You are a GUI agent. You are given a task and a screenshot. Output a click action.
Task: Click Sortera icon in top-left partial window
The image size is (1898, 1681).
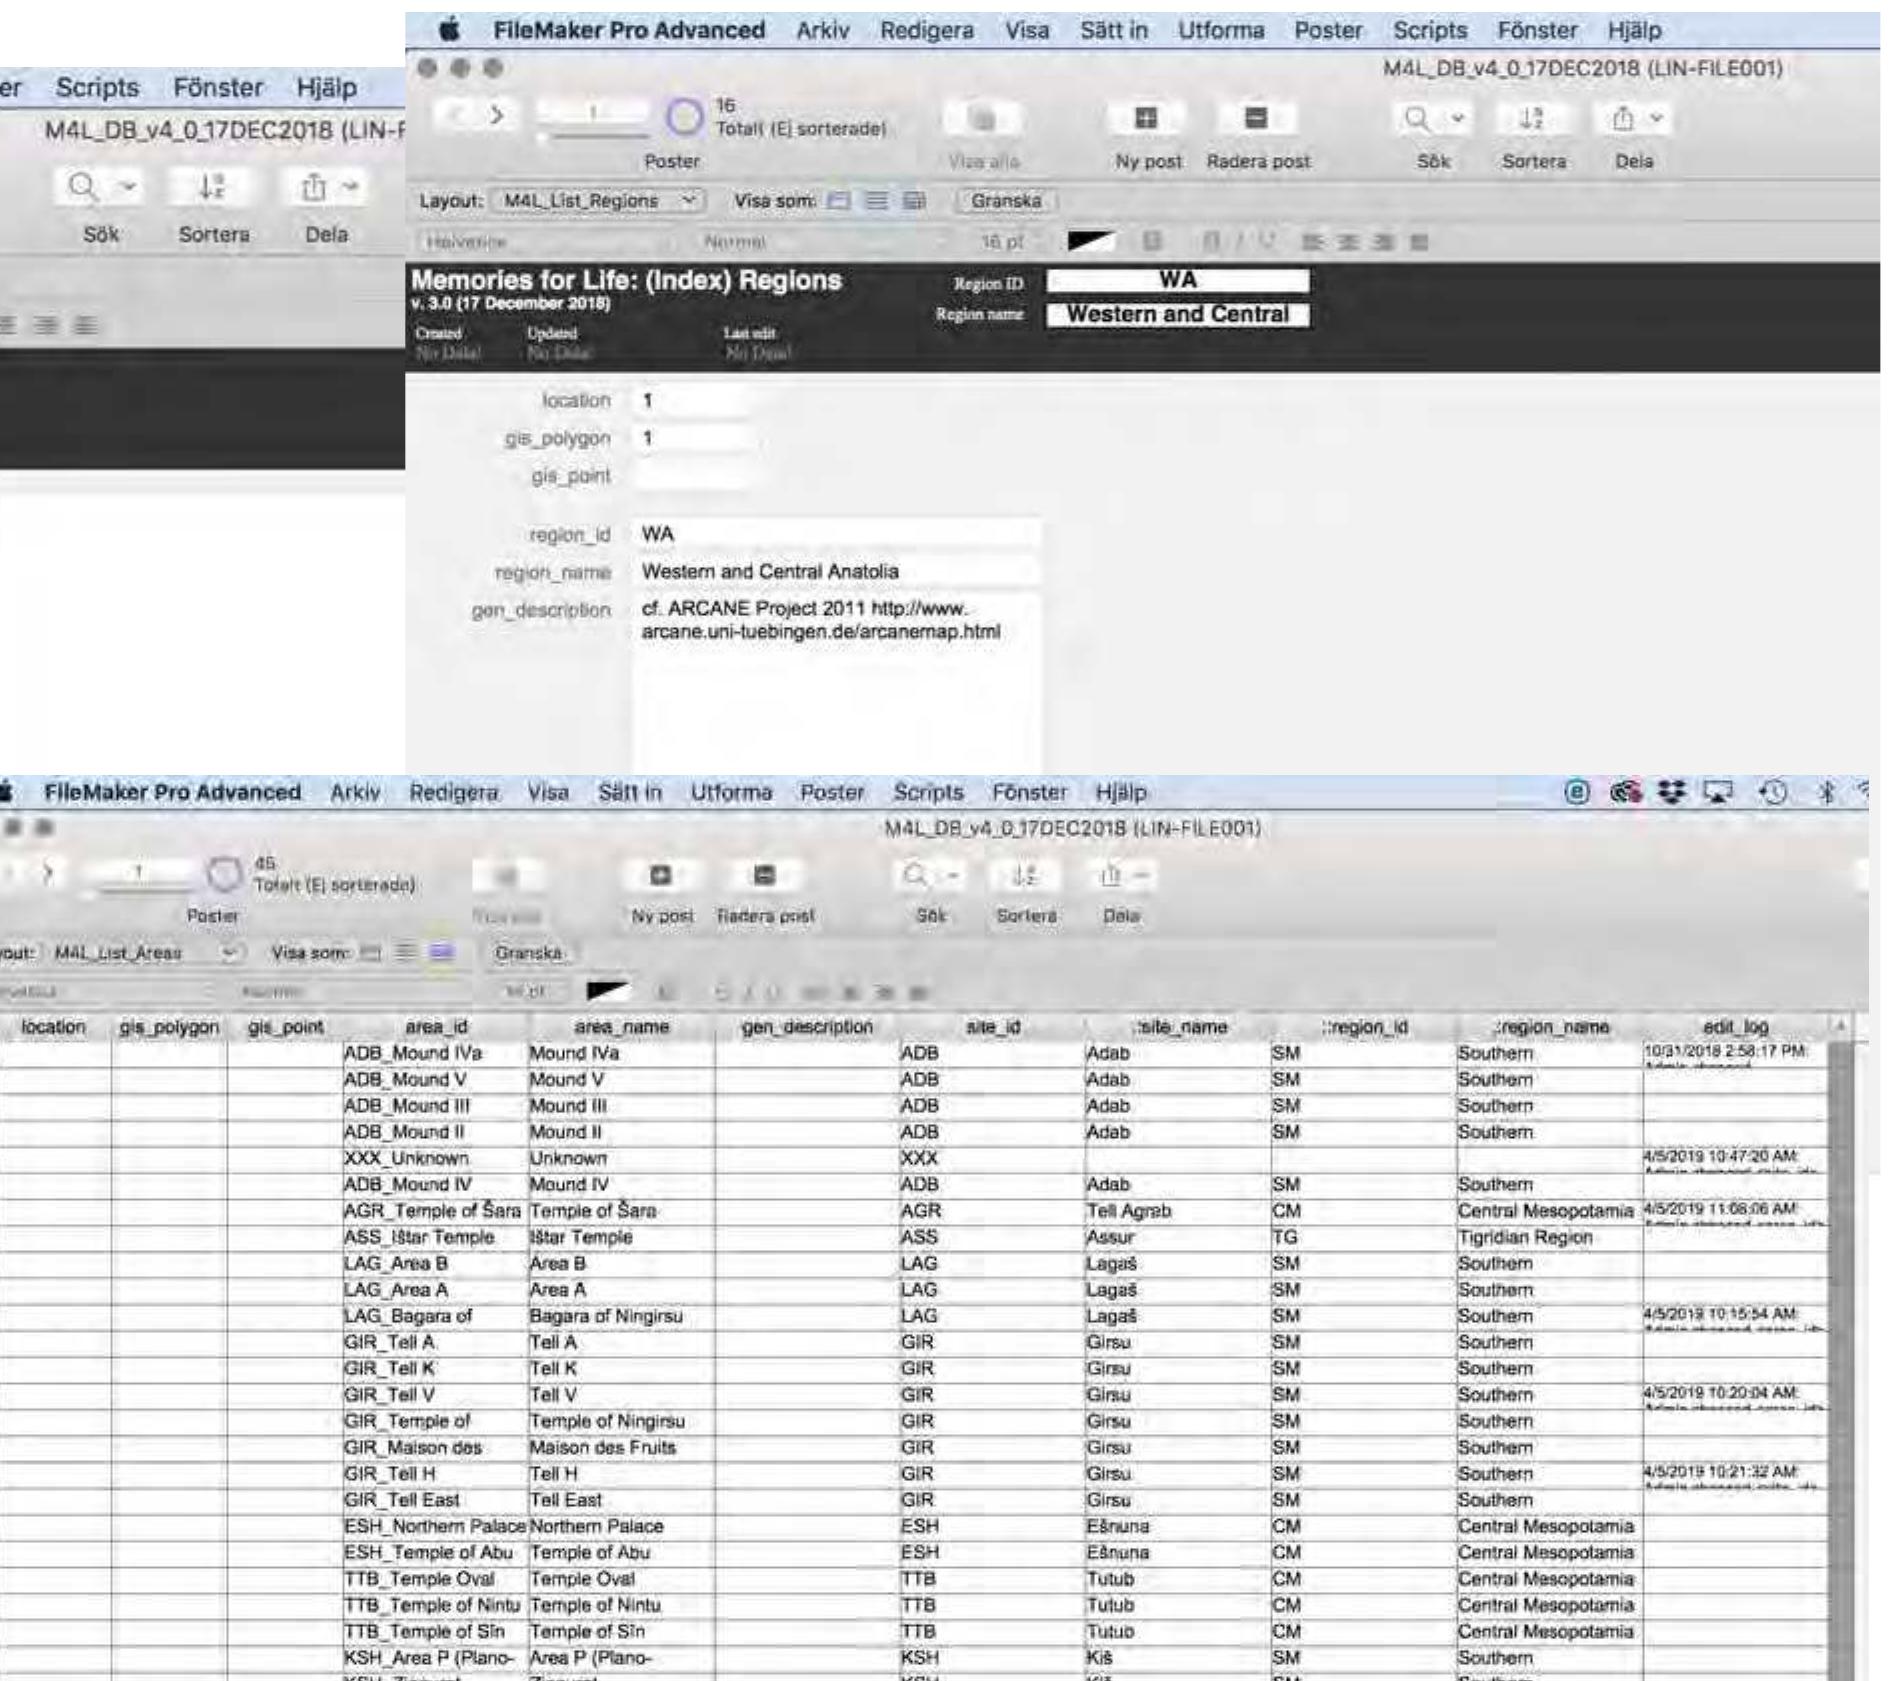coord(211,187)
